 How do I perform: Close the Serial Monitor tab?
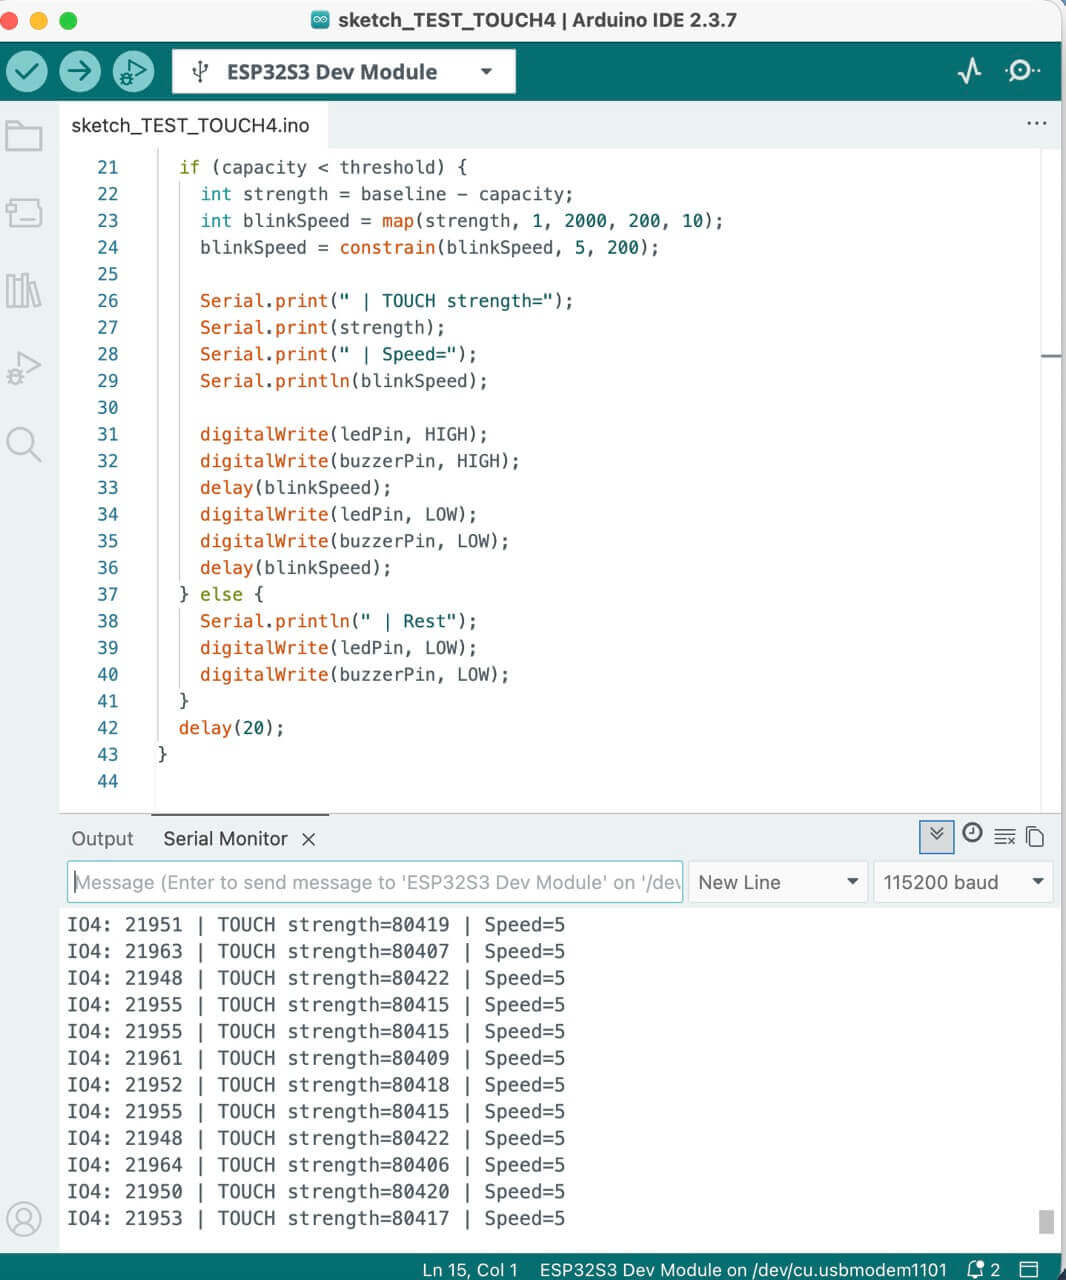coord(309,839)
